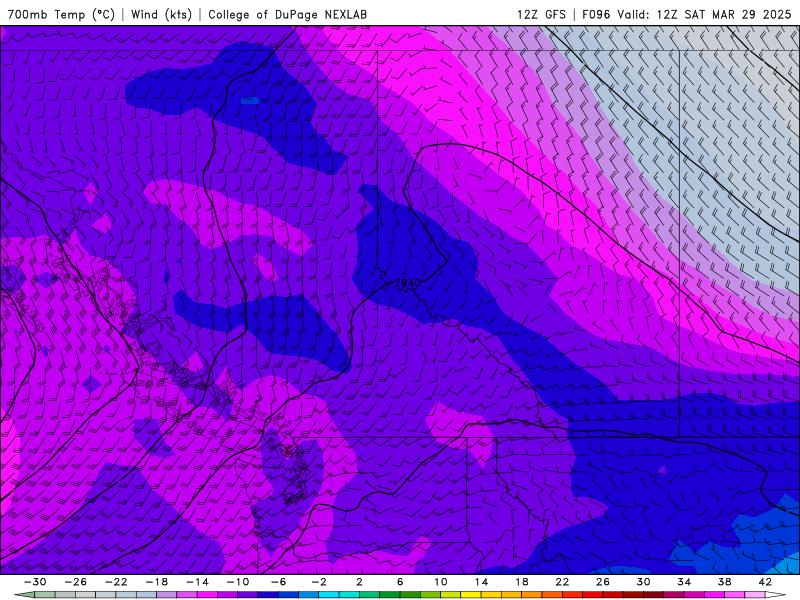800x600 pixels.
Task: Click the 'College of DuPage NEXLAB' text
Action: click(x=287, y=14)
